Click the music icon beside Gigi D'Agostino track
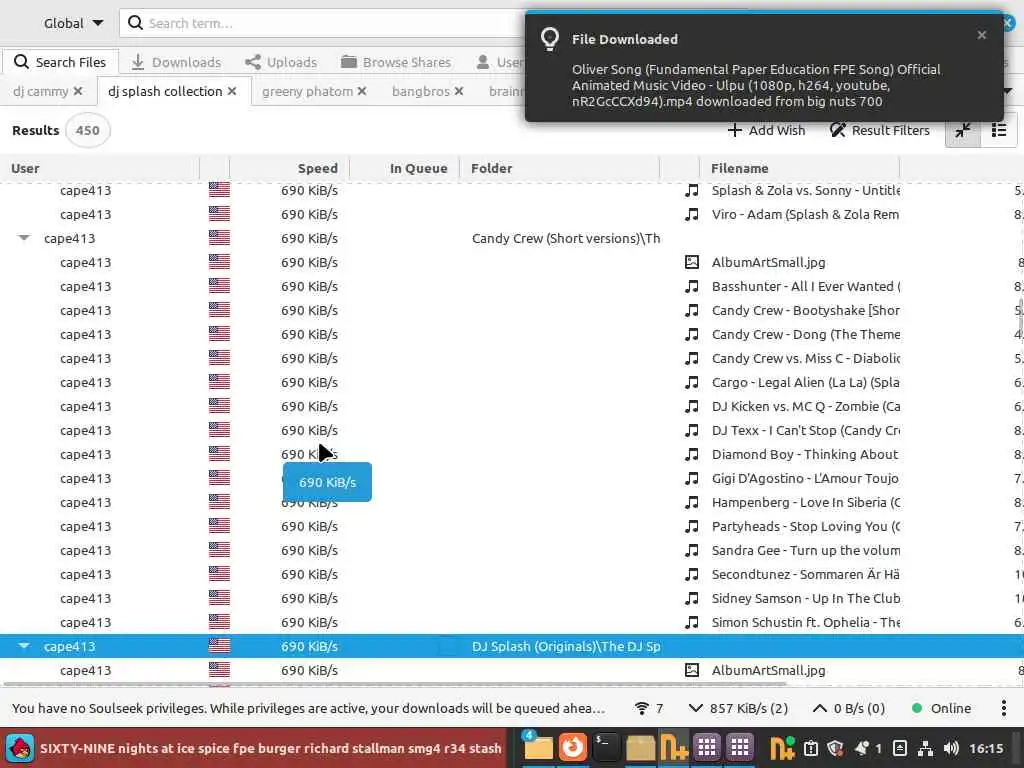Viewport: 1024px width, 768px height. [x=692, y=478]
